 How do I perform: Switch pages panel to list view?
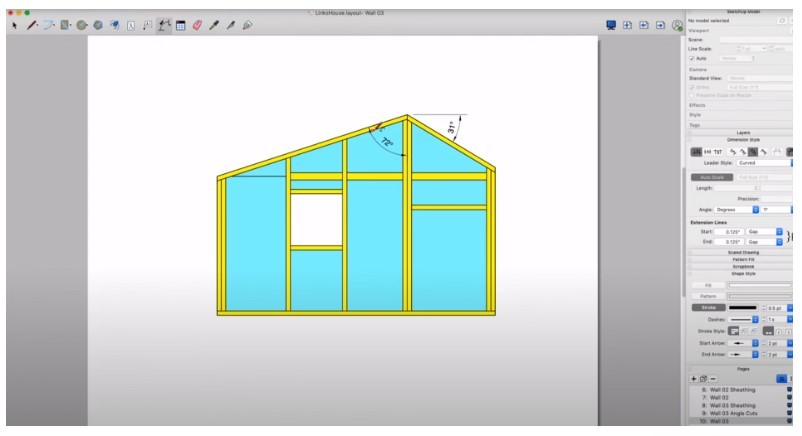(x=782, y=379)
